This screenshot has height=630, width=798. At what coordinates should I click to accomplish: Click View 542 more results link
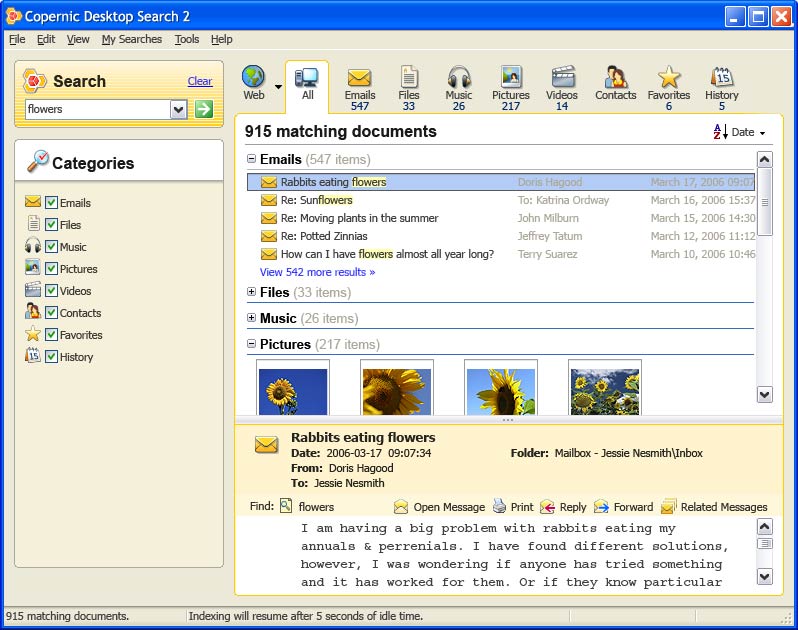point(317,272)
